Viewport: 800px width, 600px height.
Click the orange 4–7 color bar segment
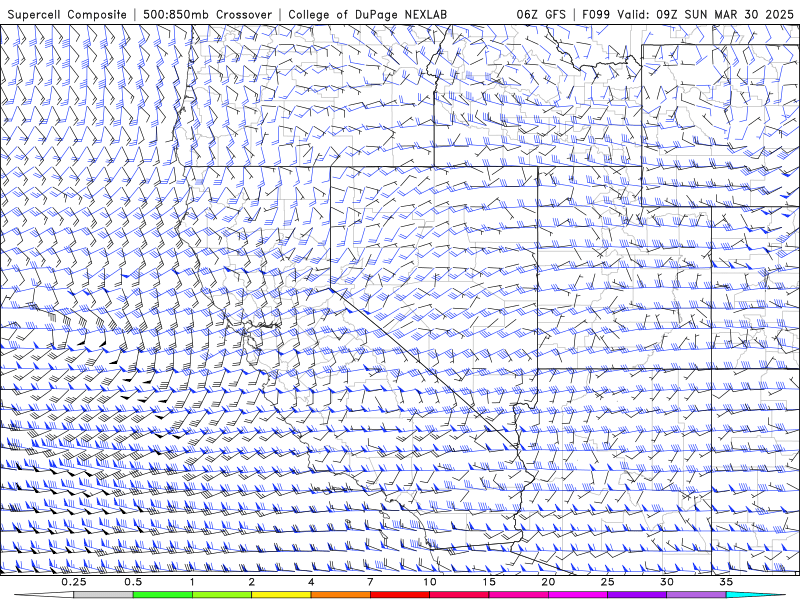pos(340,595)
